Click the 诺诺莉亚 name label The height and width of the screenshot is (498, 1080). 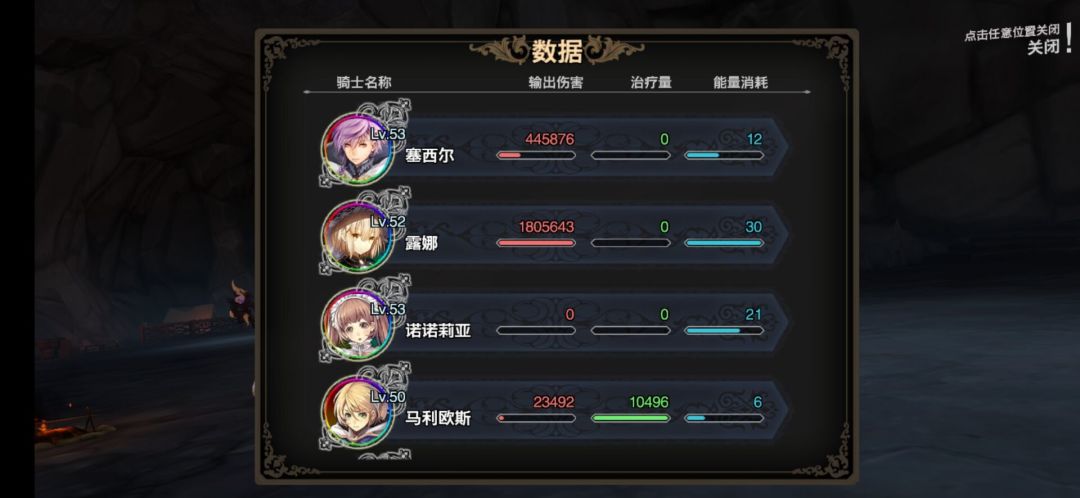pos(437,331)
